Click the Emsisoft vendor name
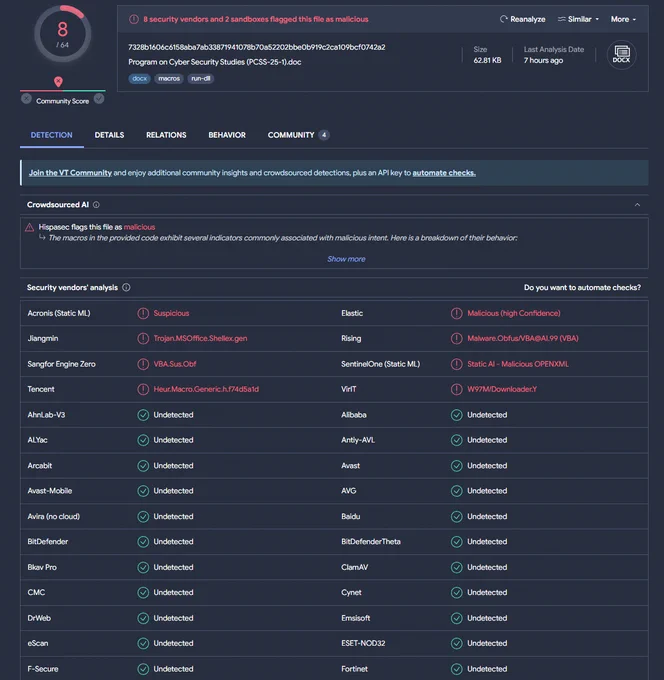 click(356, 618)
